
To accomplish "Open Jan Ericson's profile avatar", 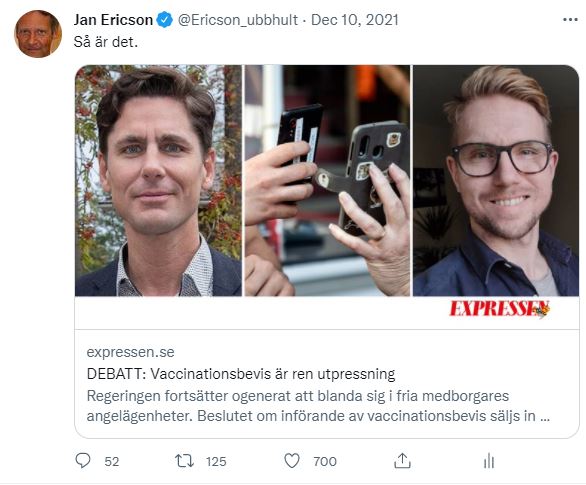I will [38, 34].
